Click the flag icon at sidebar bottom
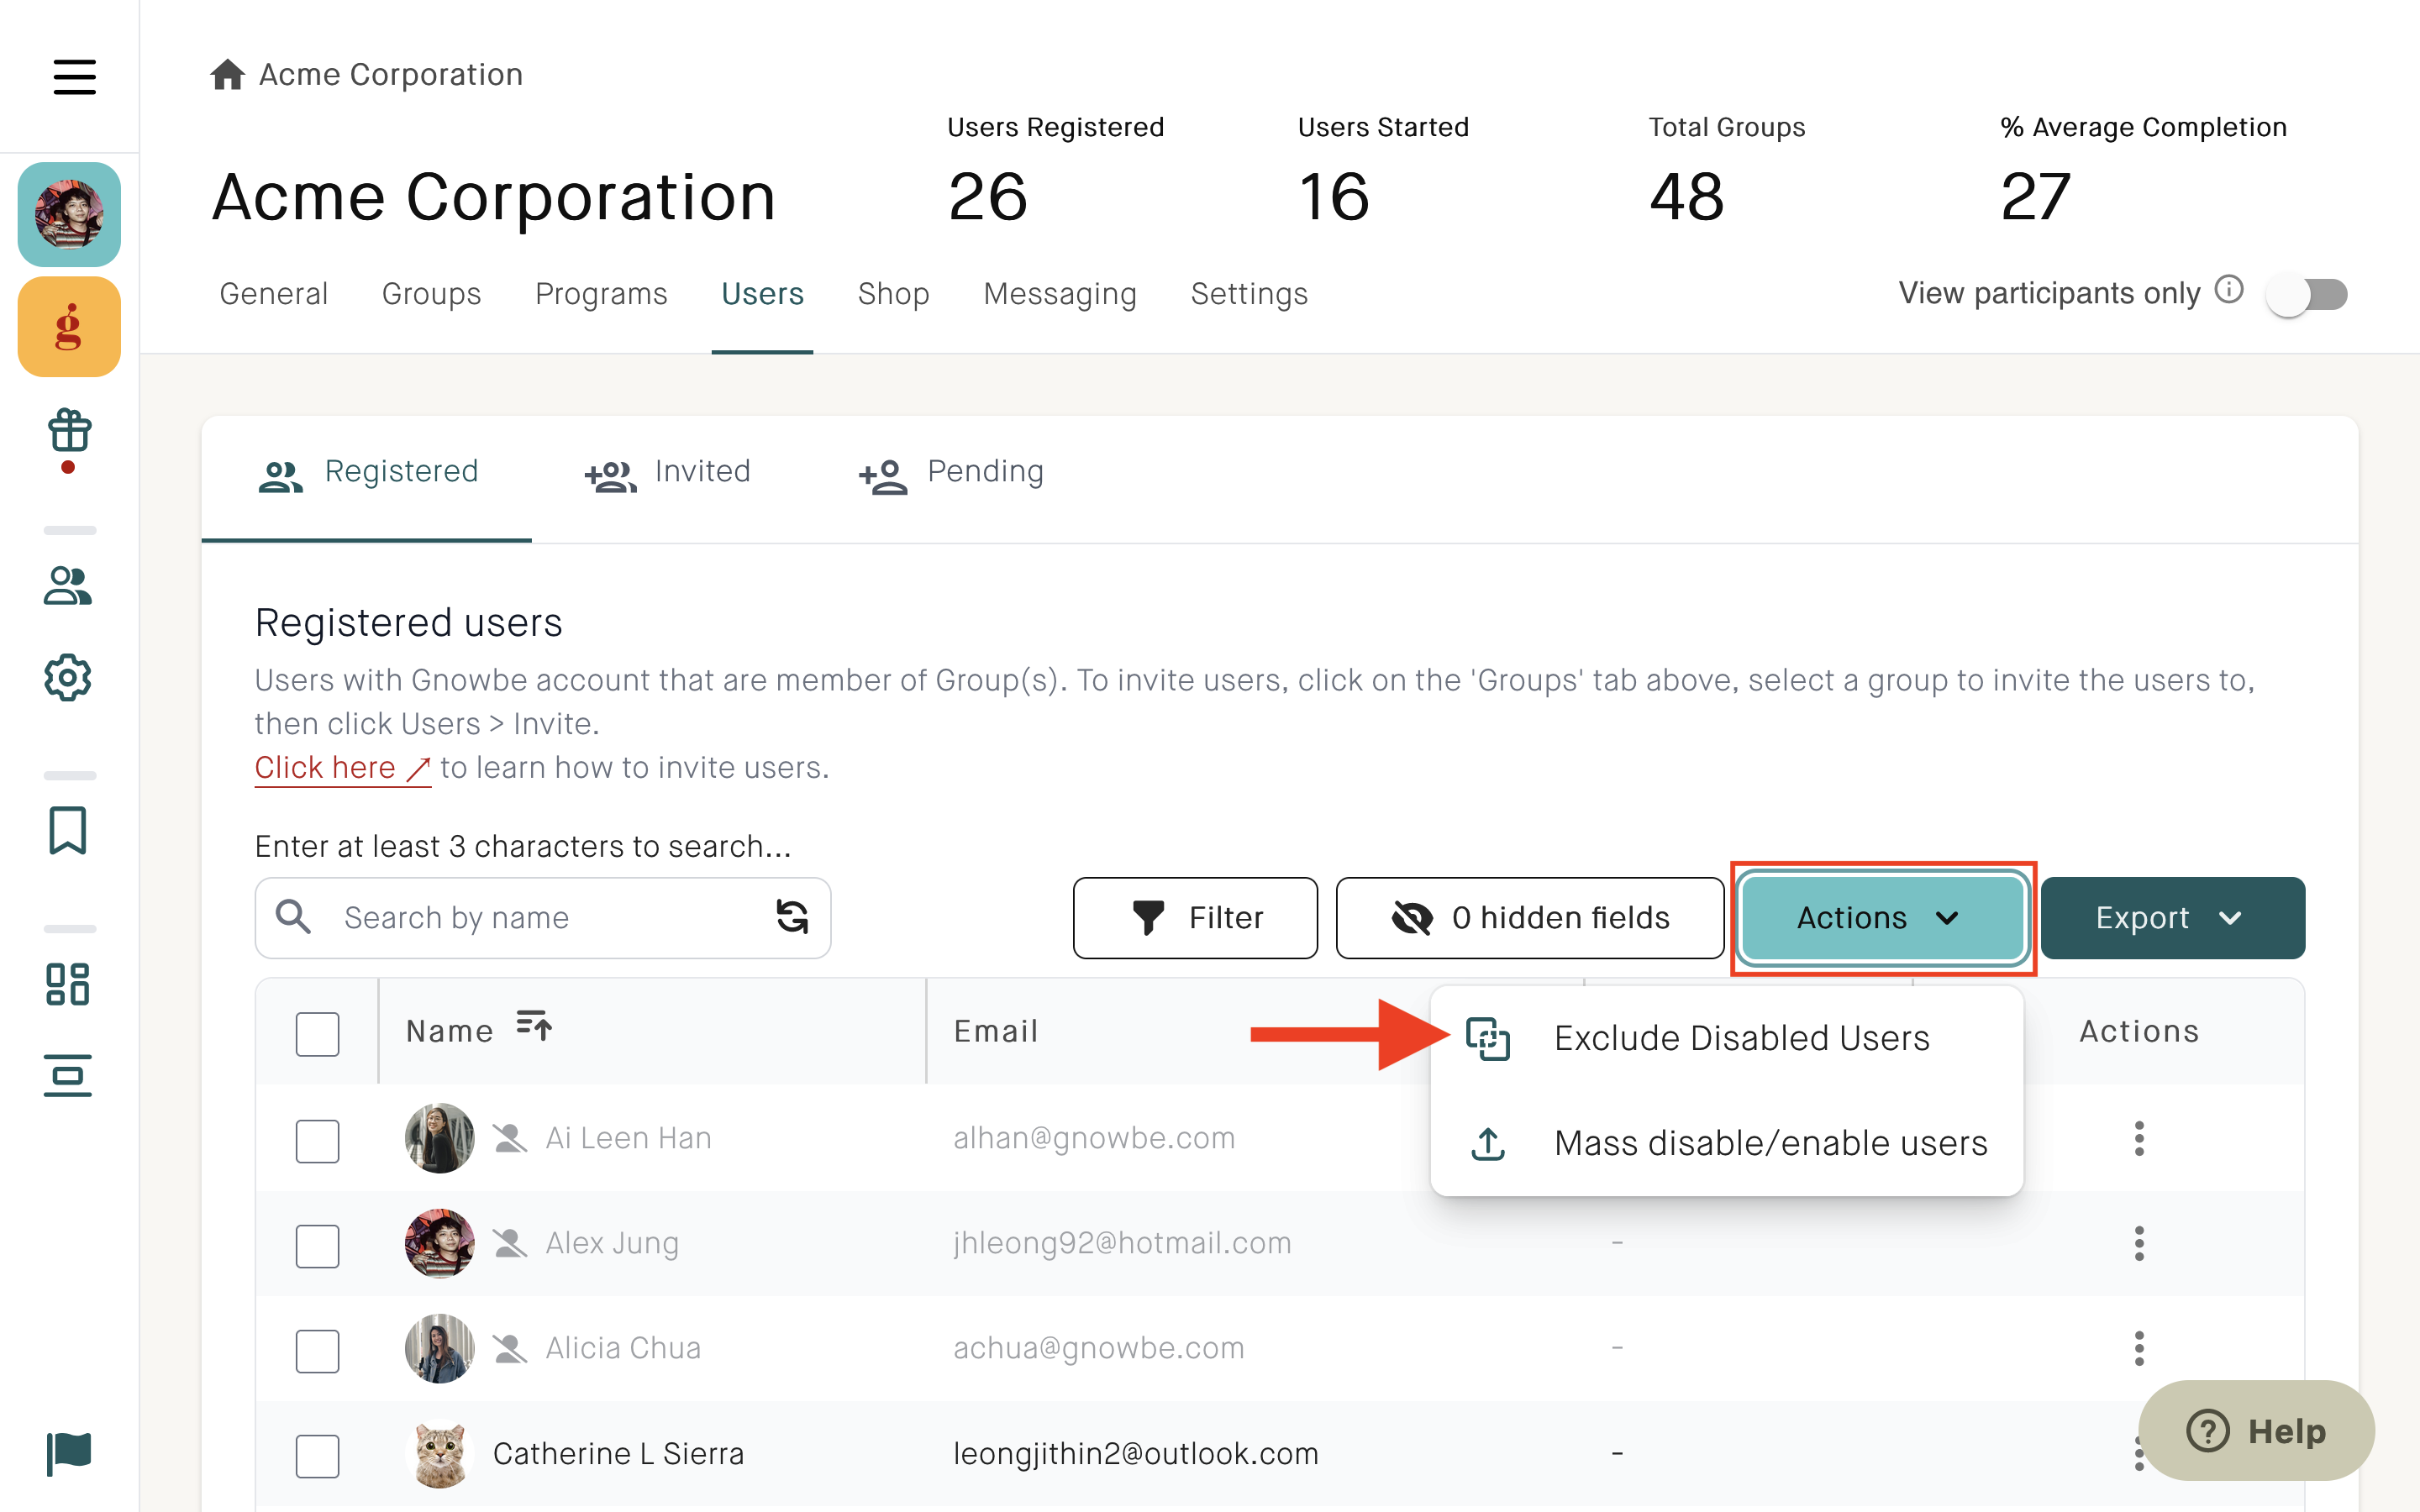 click(x=69, y=1453)
